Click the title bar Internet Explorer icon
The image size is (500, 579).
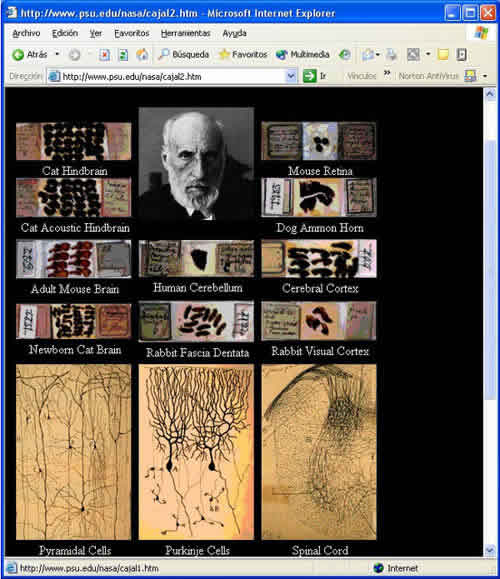(x=12, y=13)
